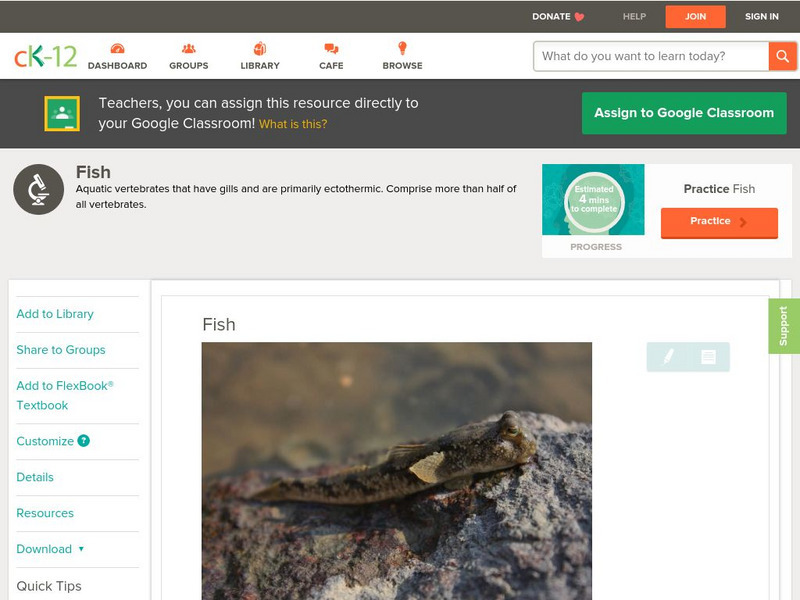
Task: Click the estimated time progress circle
Action: coord(595,200)
